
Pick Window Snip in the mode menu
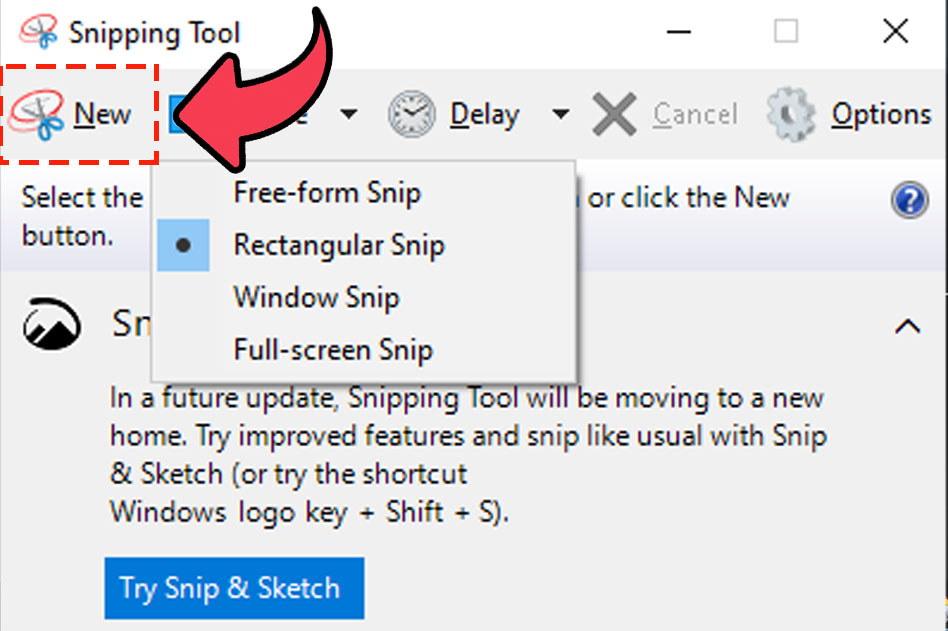tap(363, 297)
